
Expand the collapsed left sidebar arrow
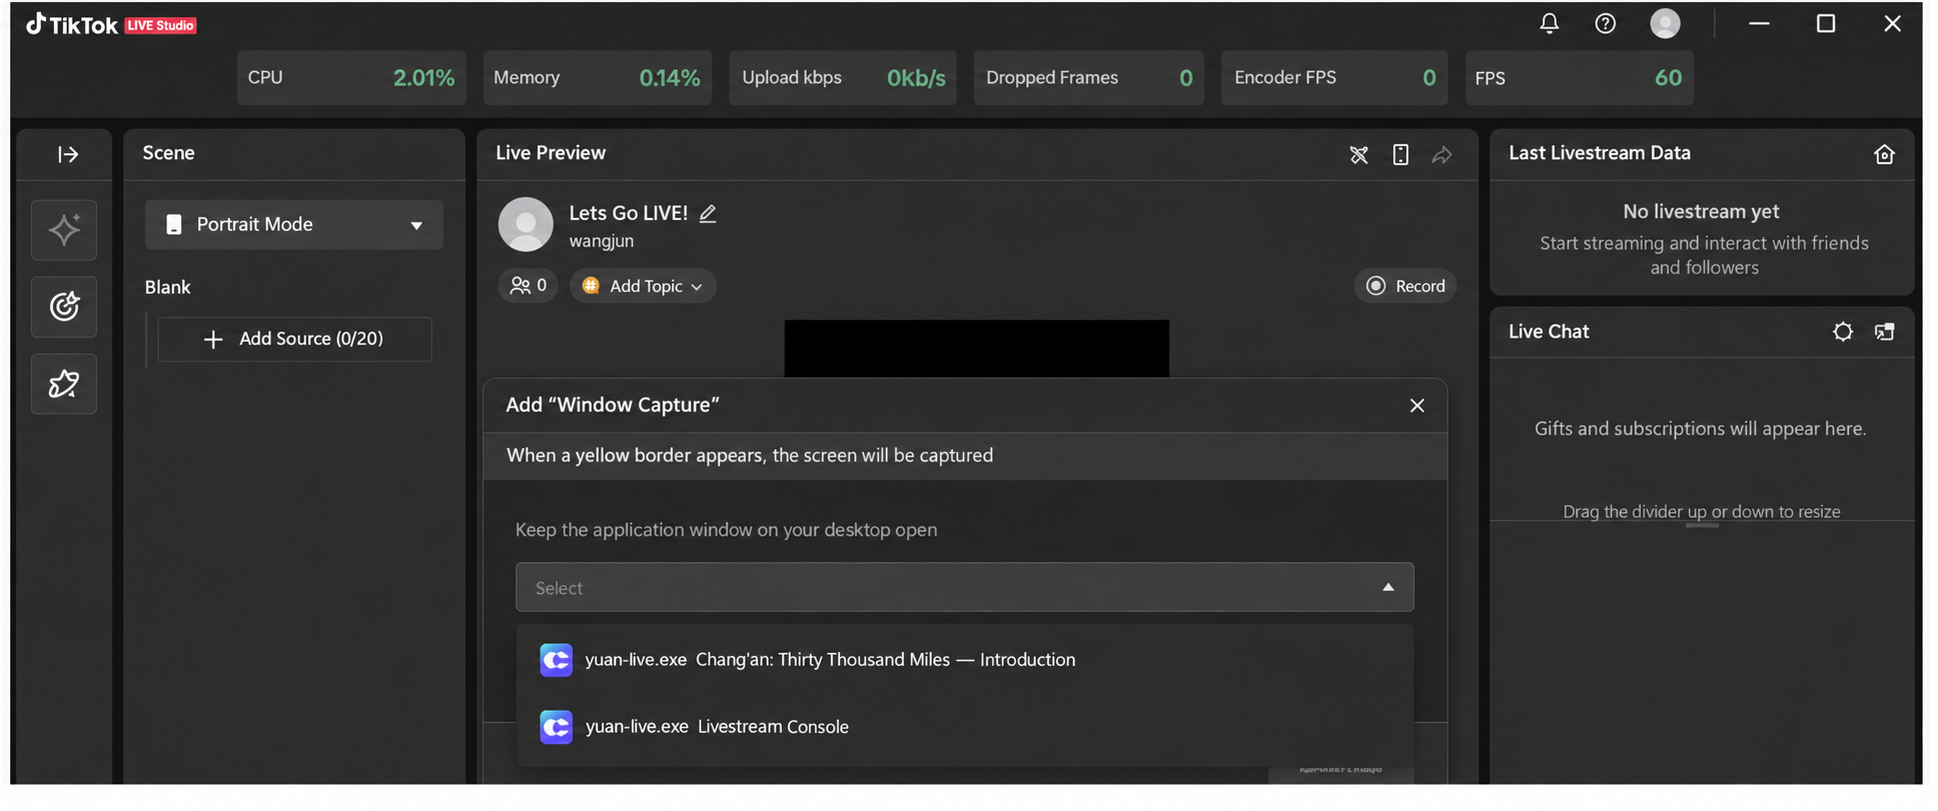(x=67, y=154)
